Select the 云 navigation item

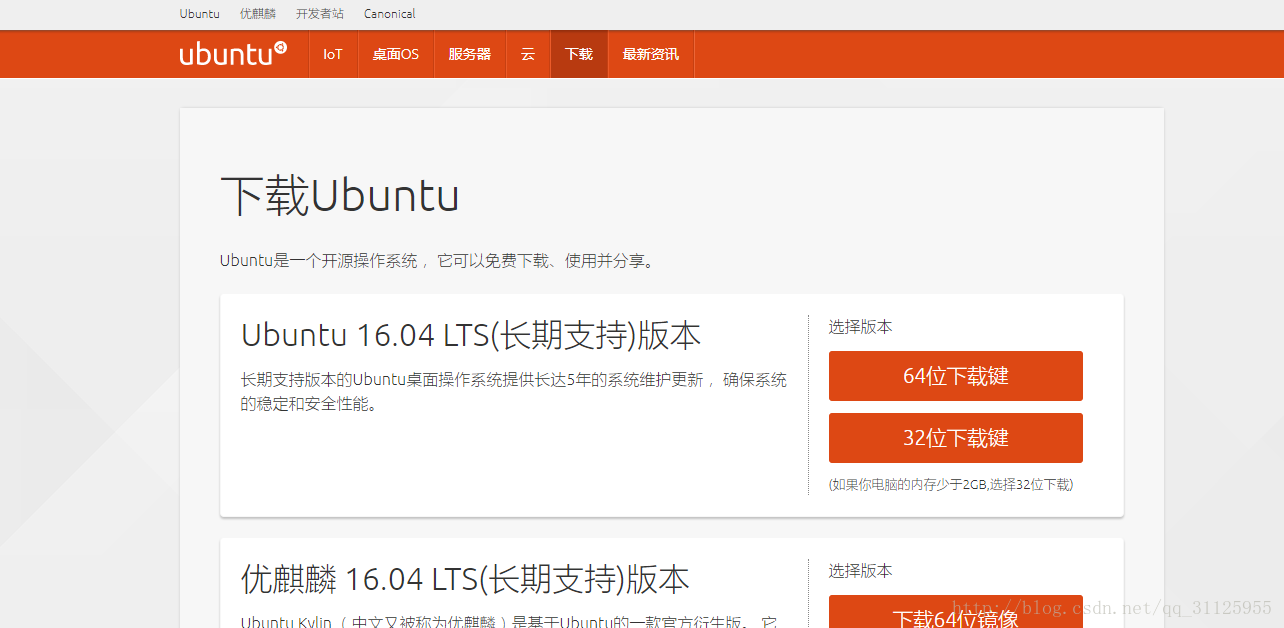click(x=528, y=54)
